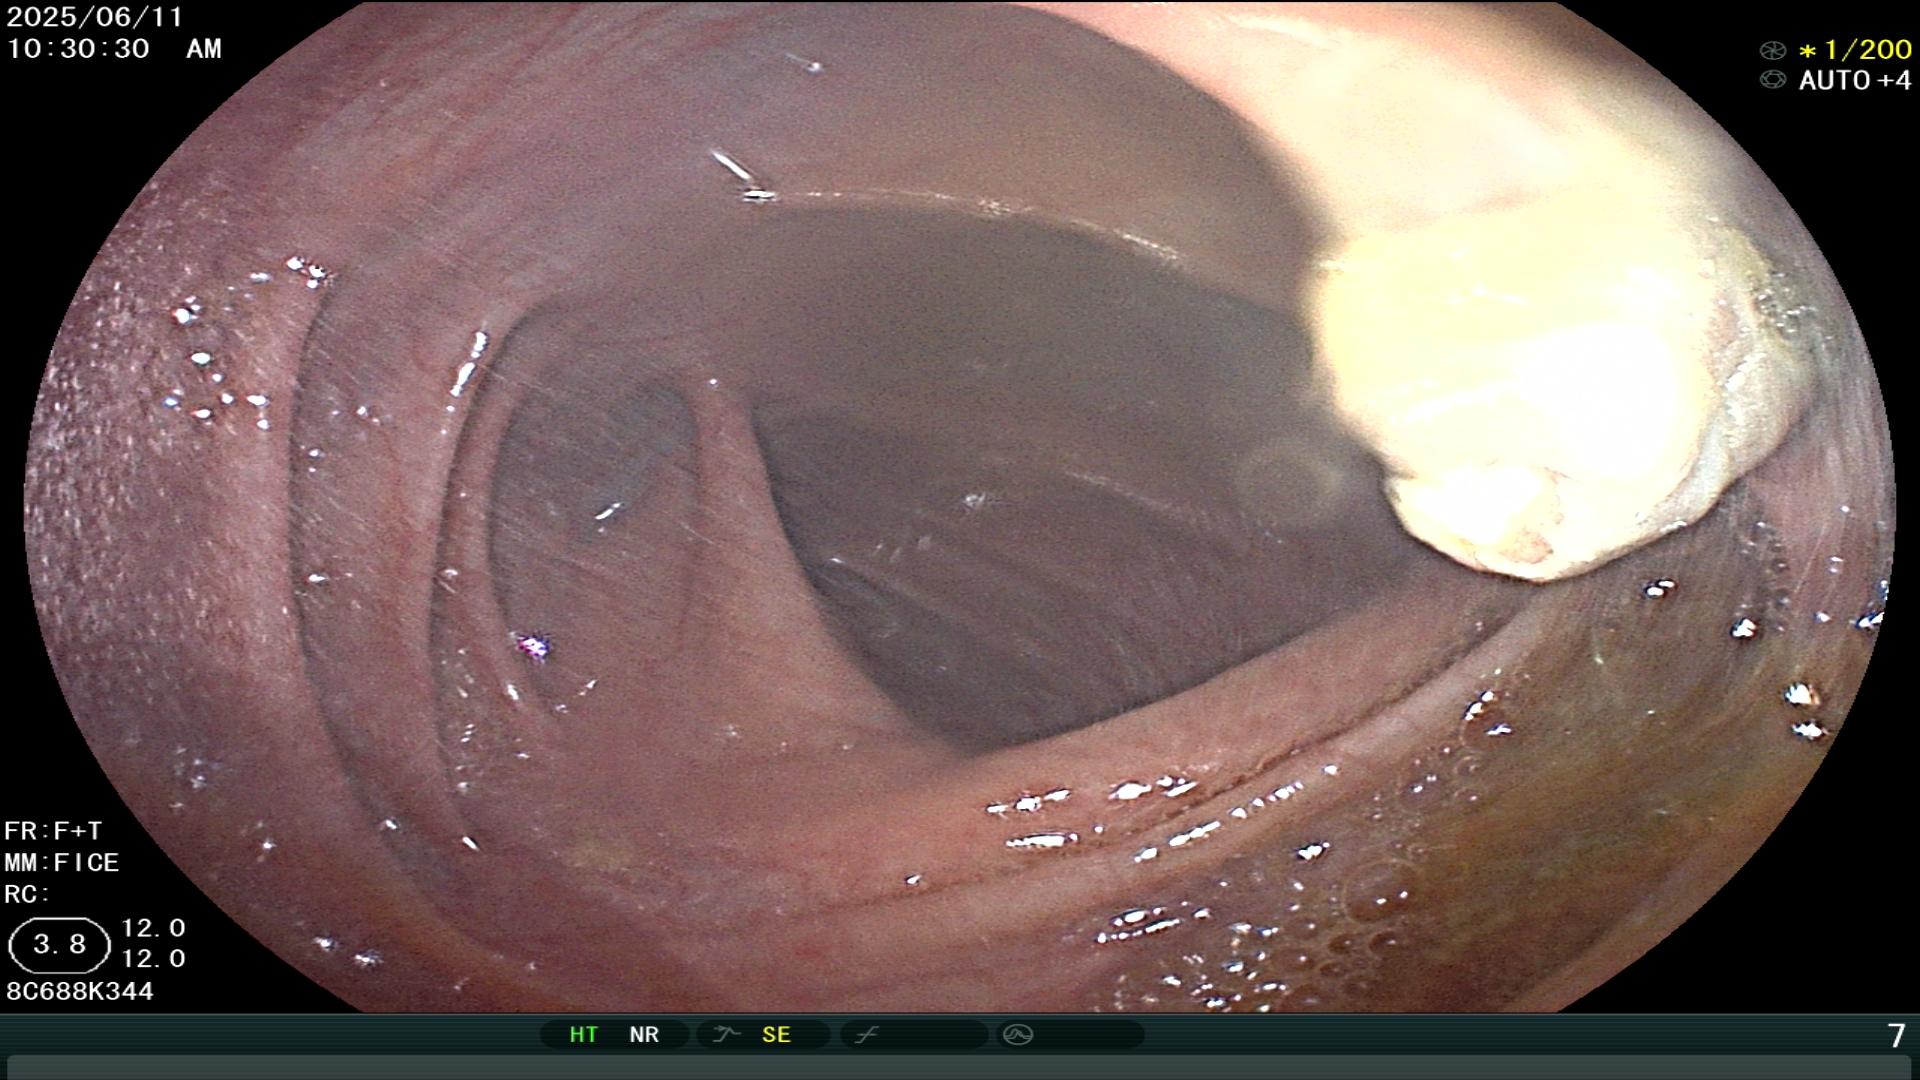This screenshot has width=1920, height=1080.
Task: Click the shutter speed icon beside 1/200
Action: click(1772, 50)
